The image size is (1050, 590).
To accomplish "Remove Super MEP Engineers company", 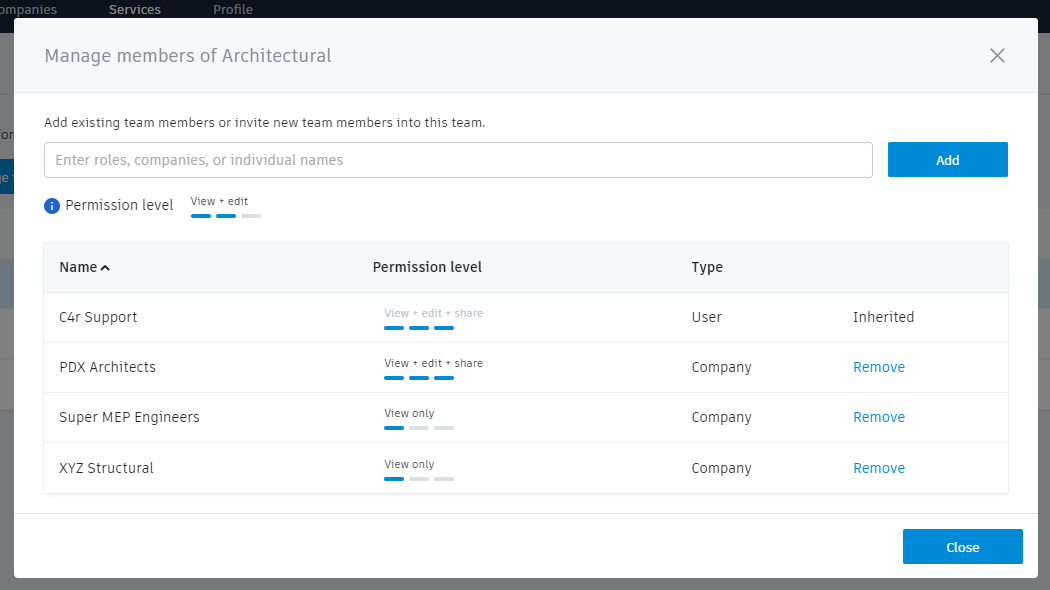I will [879, 417].
